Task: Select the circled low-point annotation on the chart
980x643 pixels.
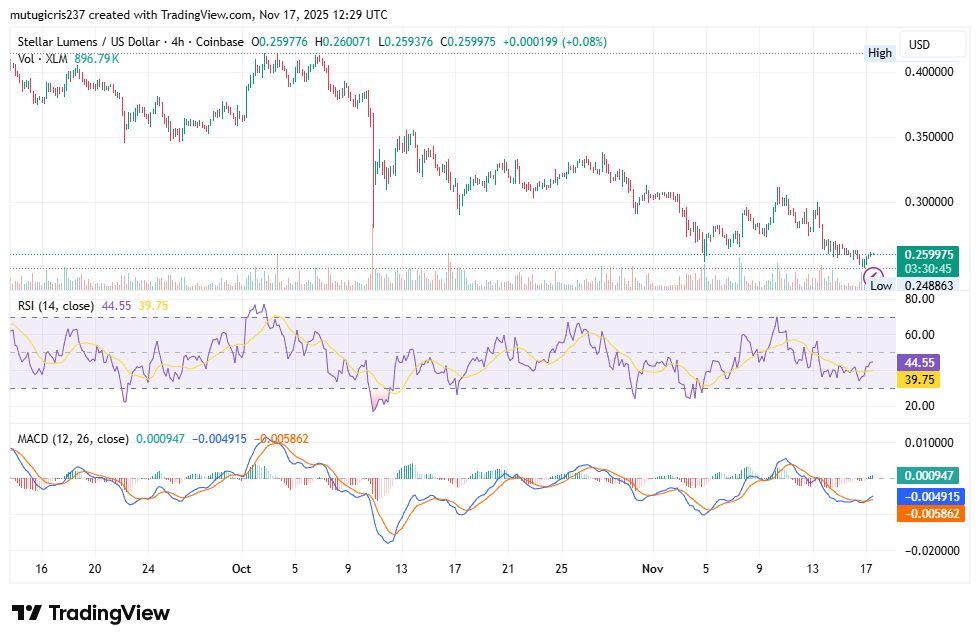Action: (872, 276)
